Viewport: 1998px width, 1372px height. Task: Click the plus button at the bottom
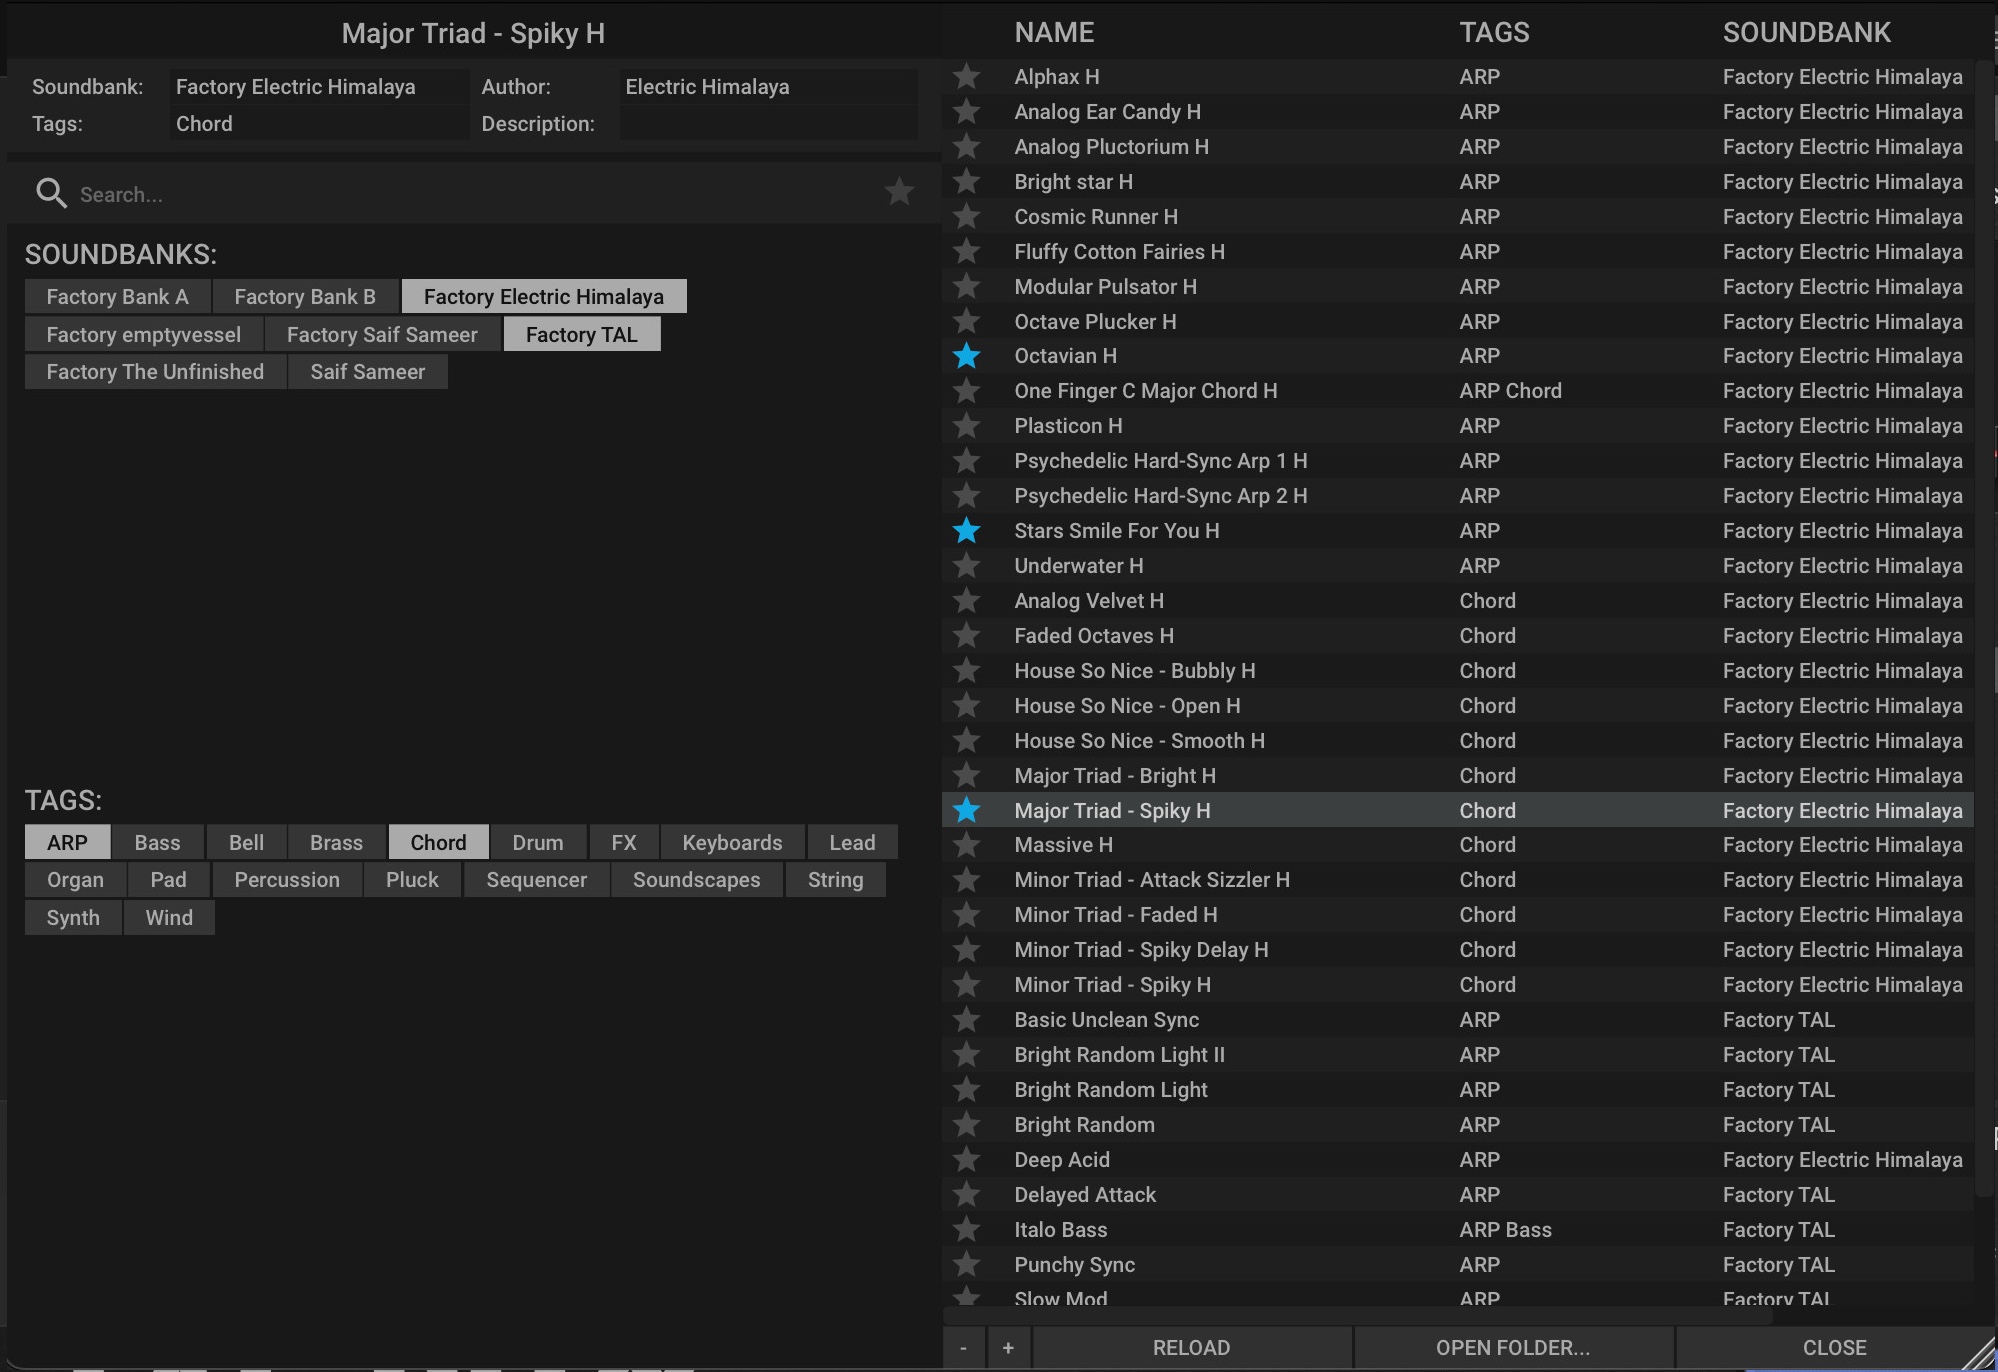pyautogui.click(x=1008, y=1347)
